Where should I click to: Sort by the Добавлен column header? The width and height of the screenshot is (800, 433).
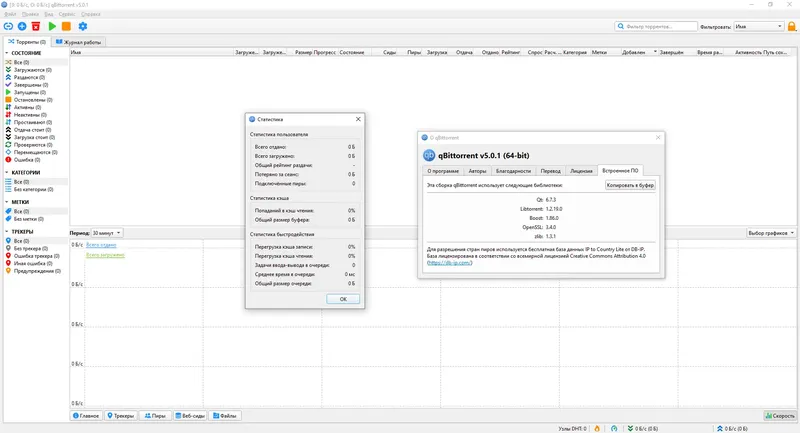(x=639, y=52)
